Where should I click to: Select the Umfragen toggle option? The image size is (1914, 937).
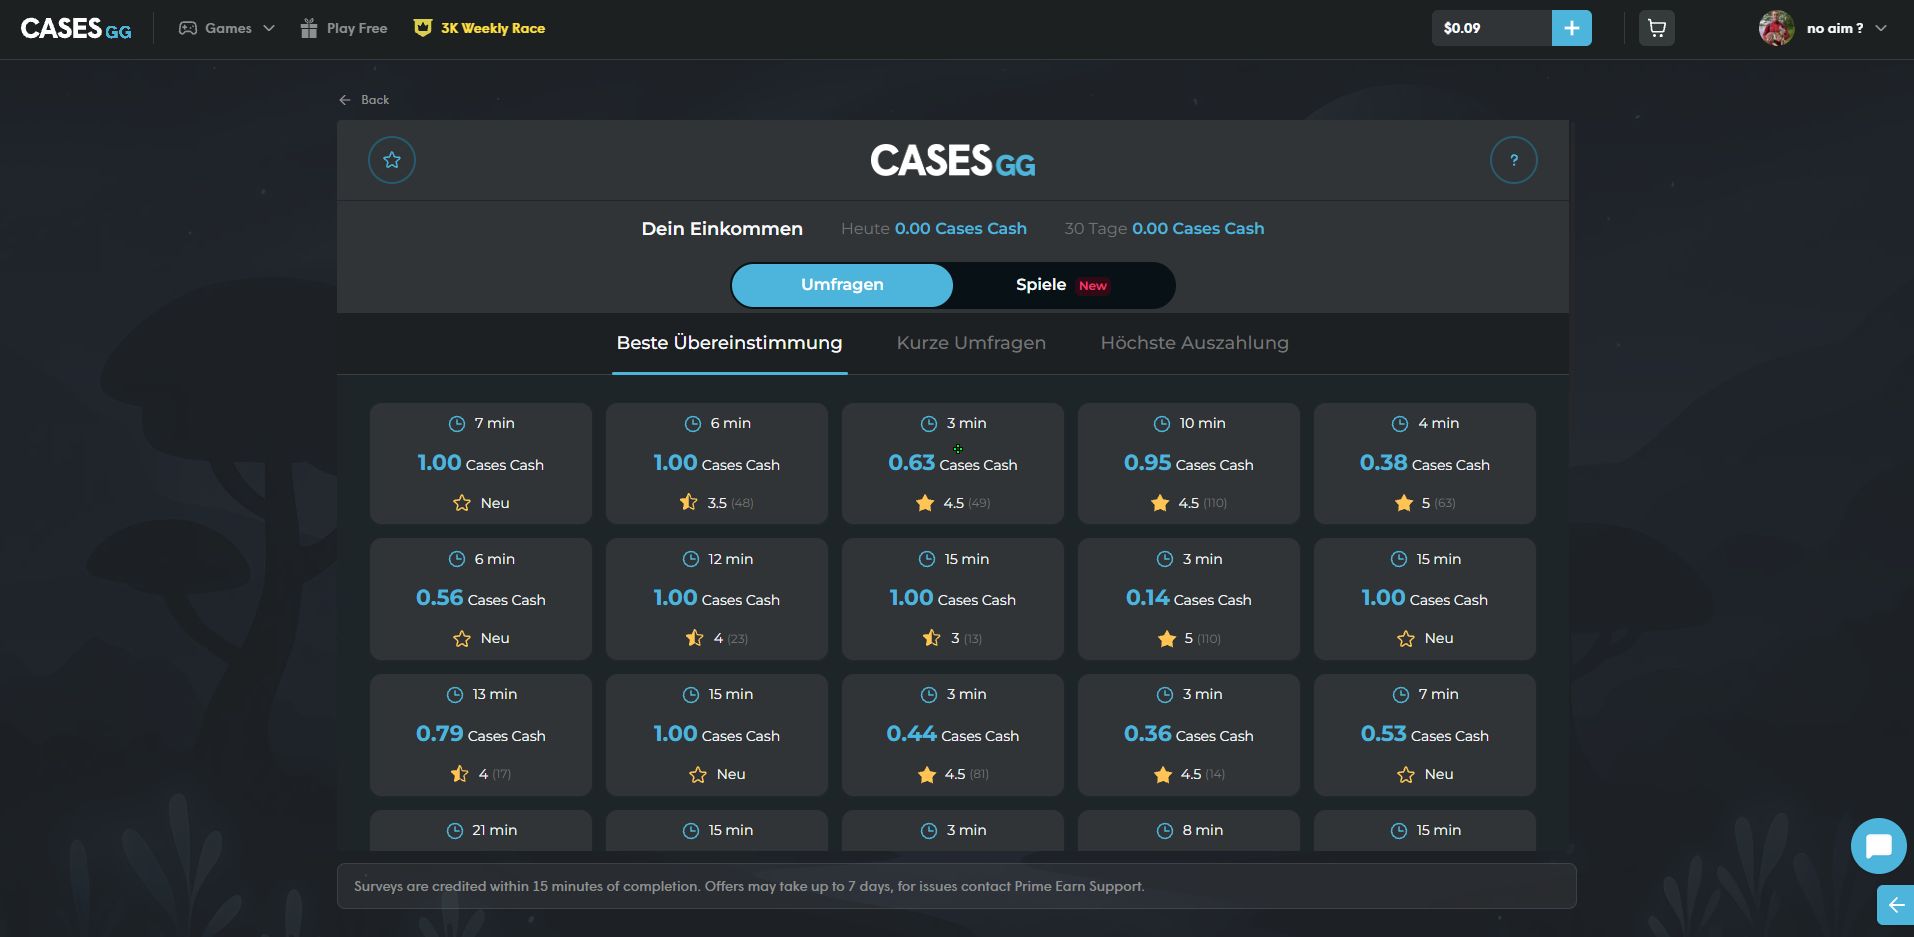pos(842,285)
